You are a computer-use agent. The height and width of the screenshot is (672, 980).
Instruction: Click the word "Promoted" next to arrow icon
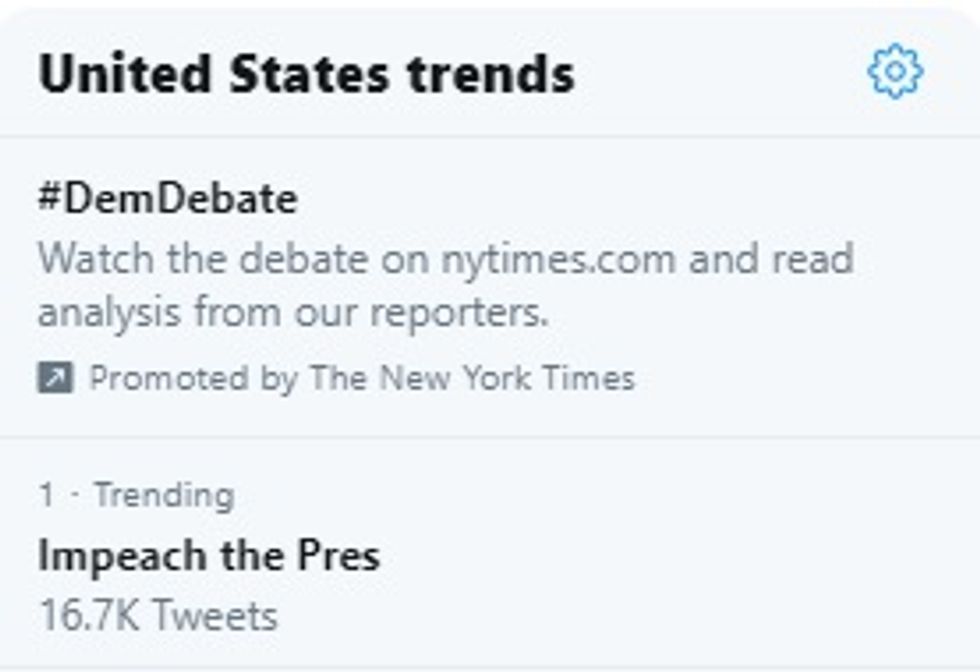(x=168, y=378)
